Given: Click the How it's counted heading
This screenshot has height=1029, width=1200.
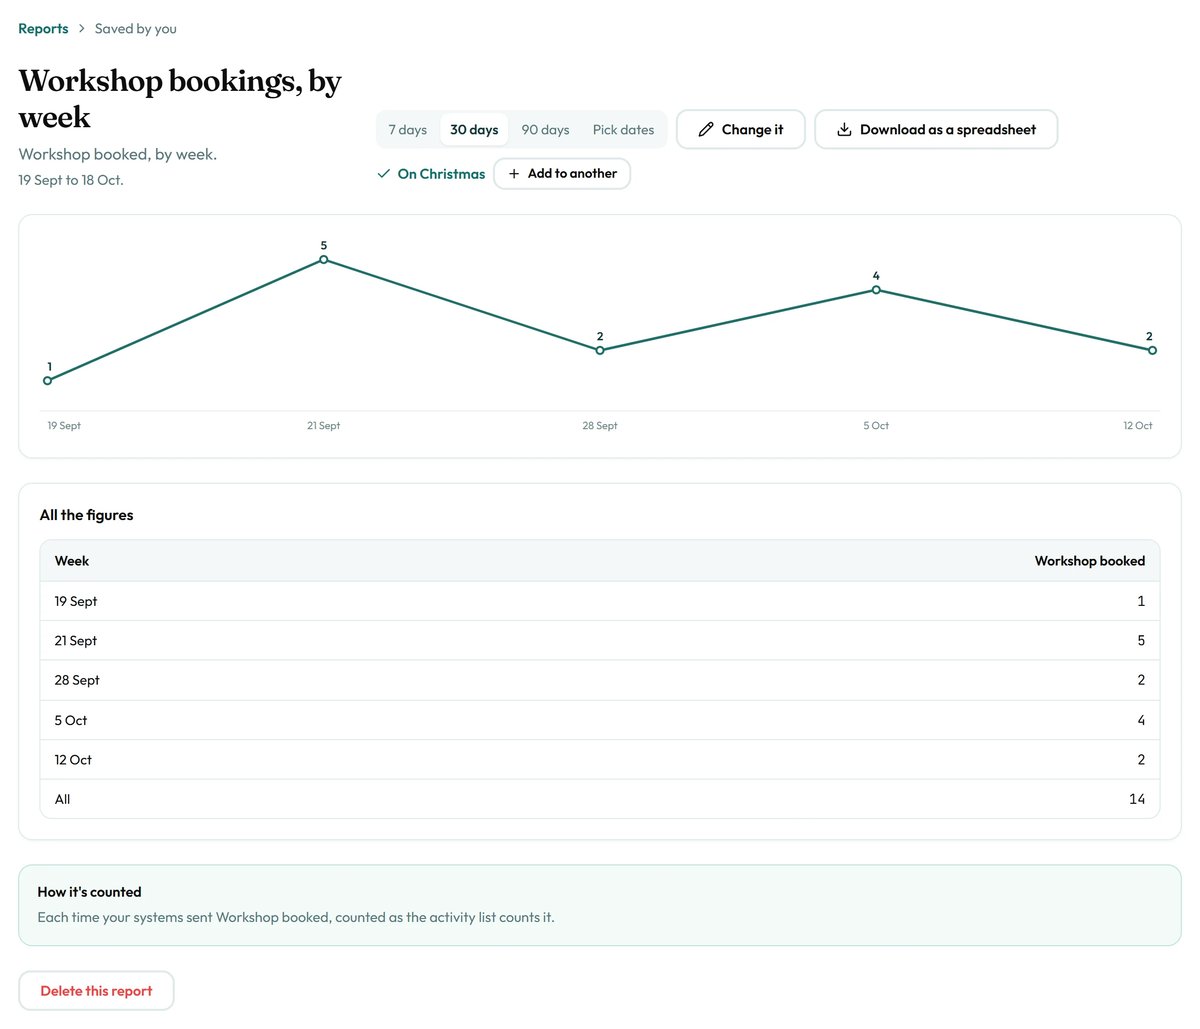Looking at the screenshot, I should [89, 892].
